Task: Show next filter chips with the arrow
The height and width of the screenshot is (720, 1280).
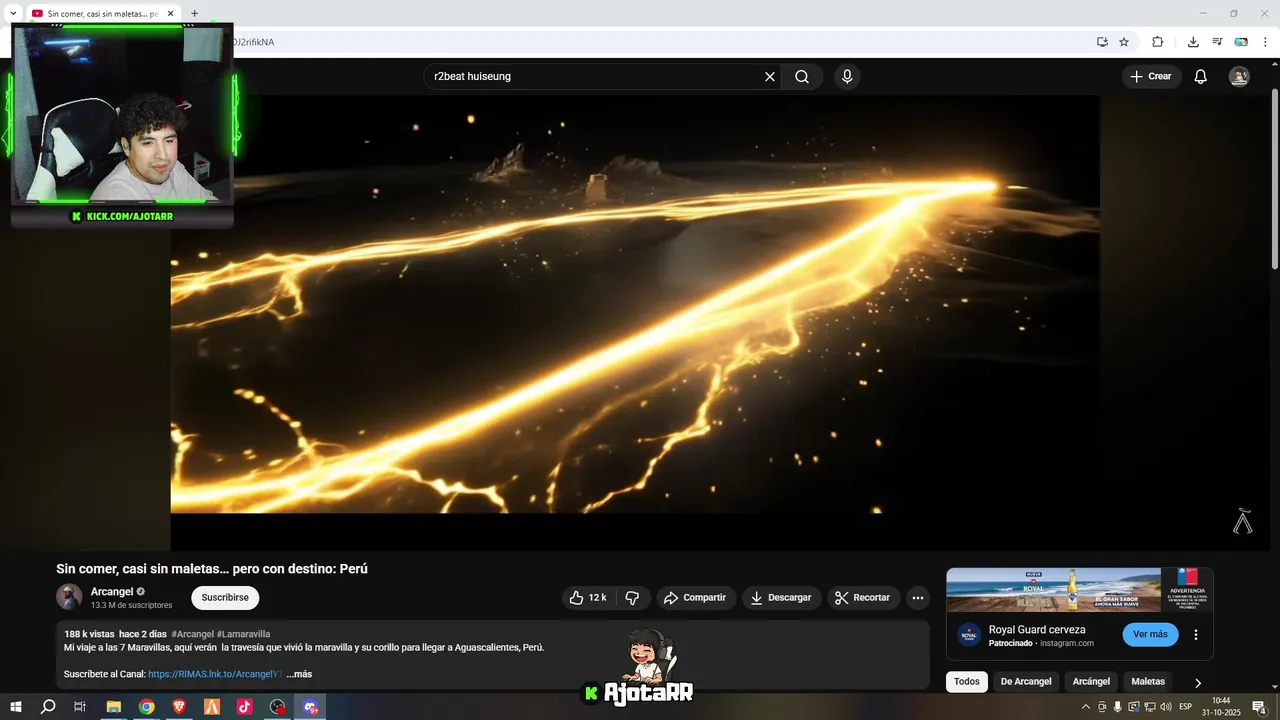Action: coord(1198,683)
